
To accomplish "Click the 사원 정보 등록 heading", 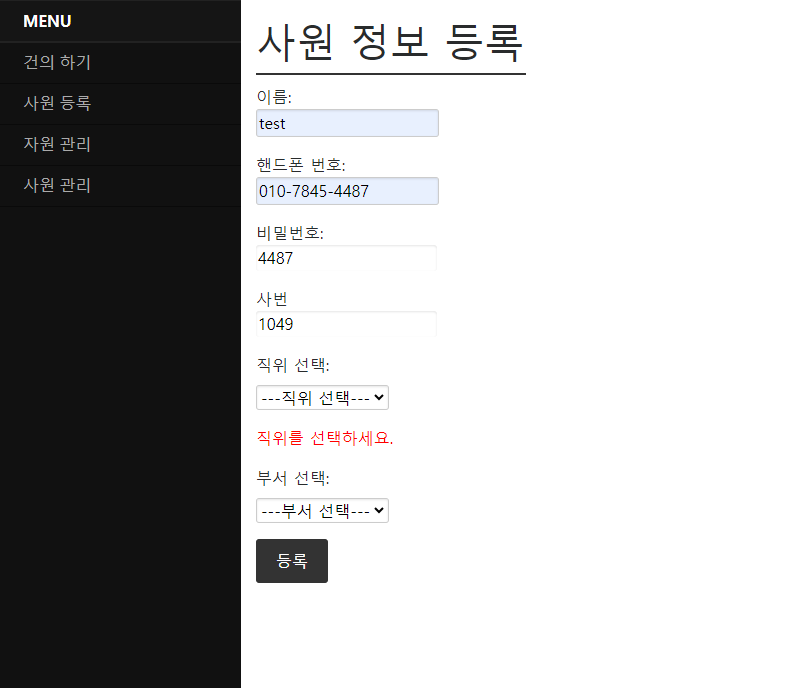I will point(390,43).
